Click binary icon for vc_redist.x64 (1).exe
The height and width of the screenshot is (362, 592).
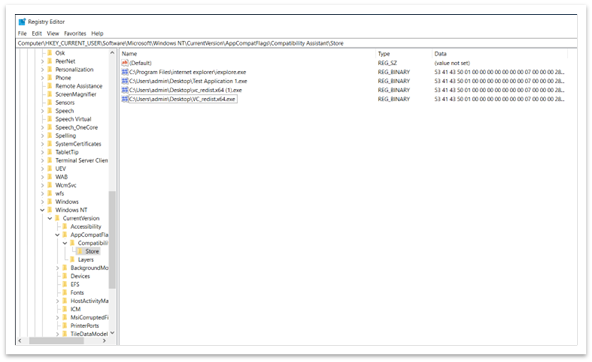click(x=125, y=90)
